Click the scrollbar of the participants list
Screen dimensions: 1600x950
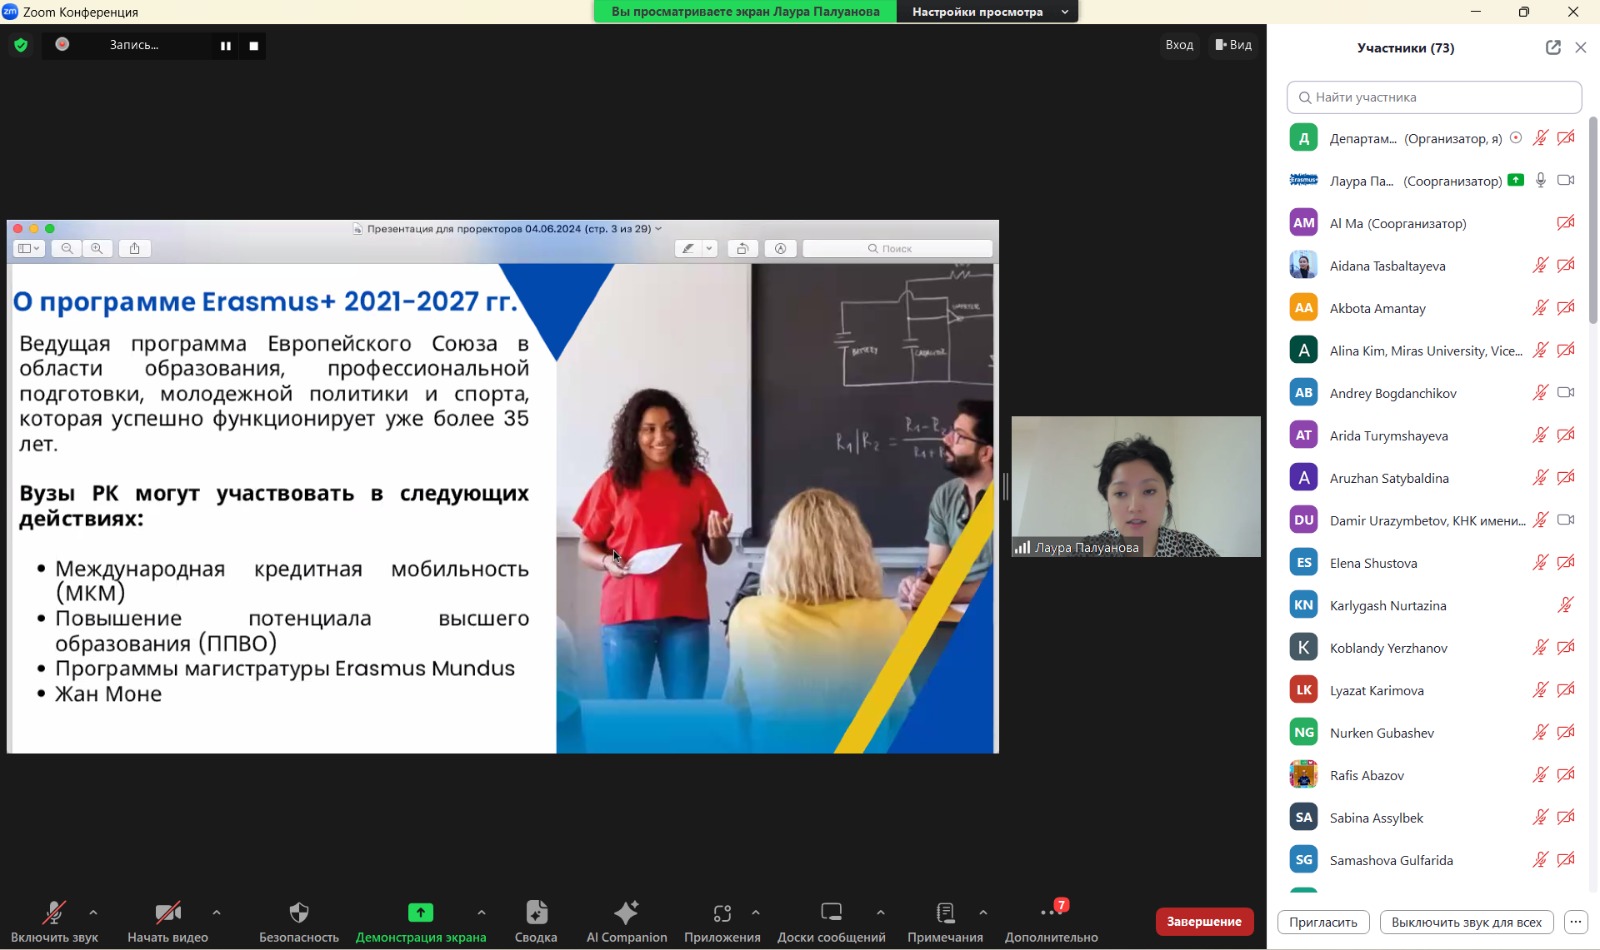click(1593, 220)
